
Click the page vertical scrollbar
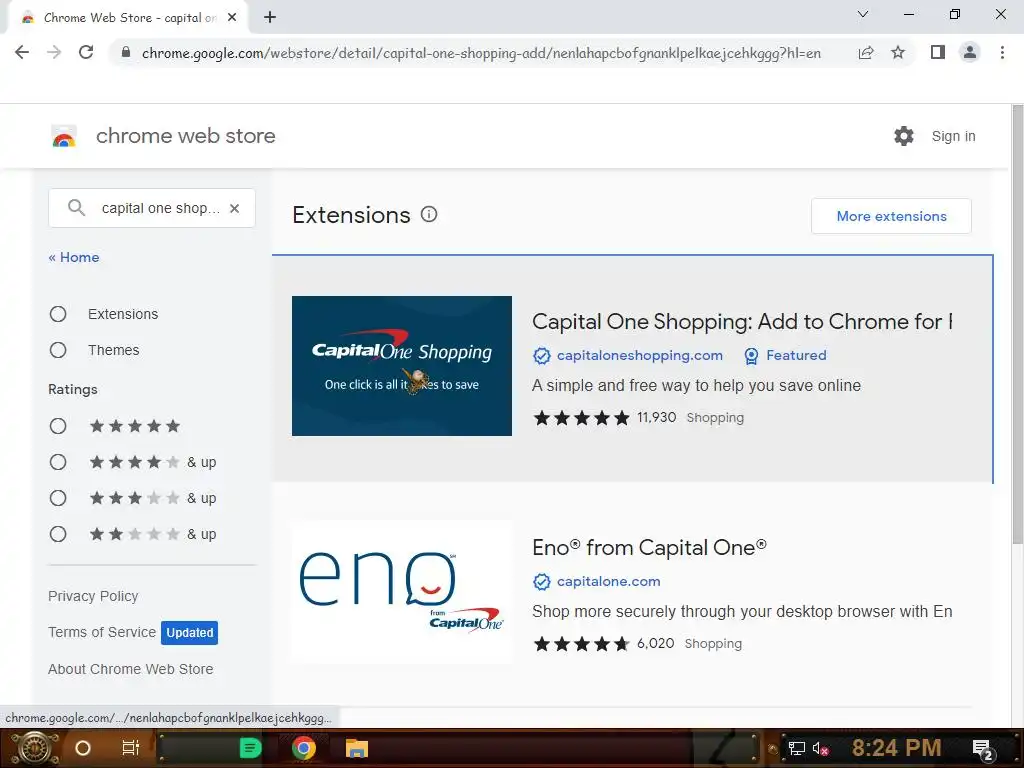pyautogui.click(x=1017, y=324)
